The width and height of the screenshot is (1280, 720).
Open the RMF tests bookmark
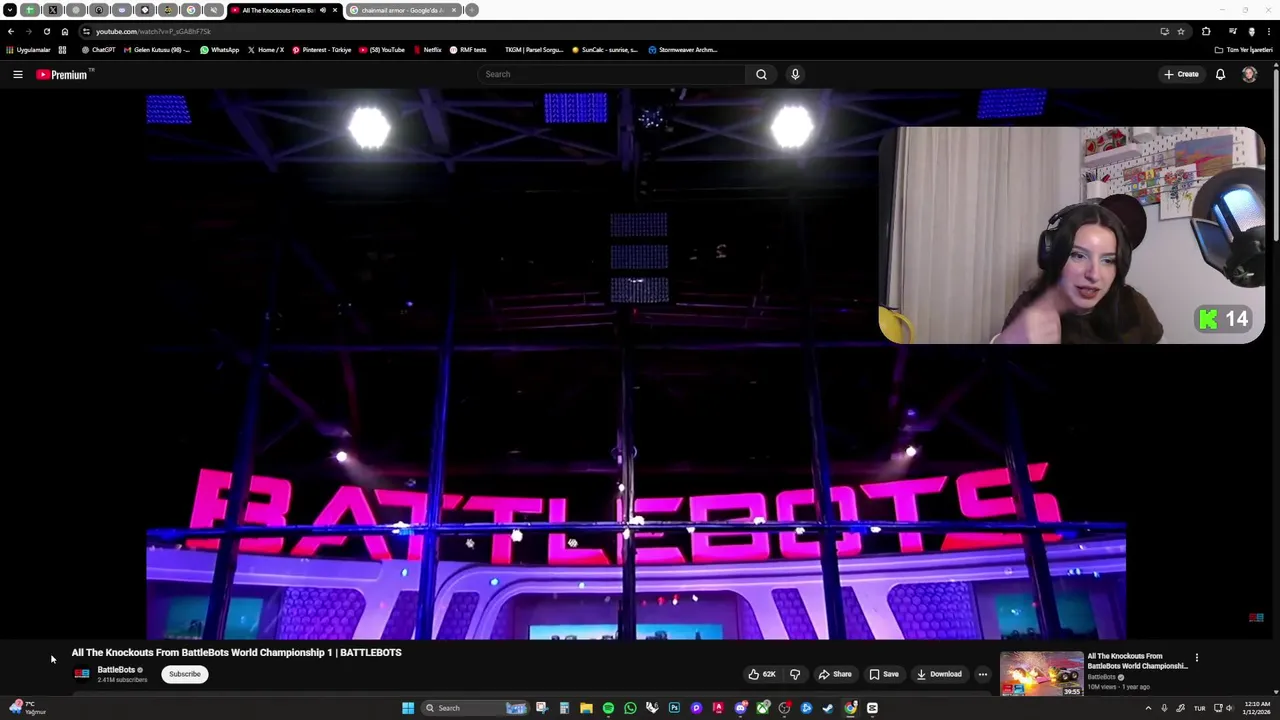(468, 50)
